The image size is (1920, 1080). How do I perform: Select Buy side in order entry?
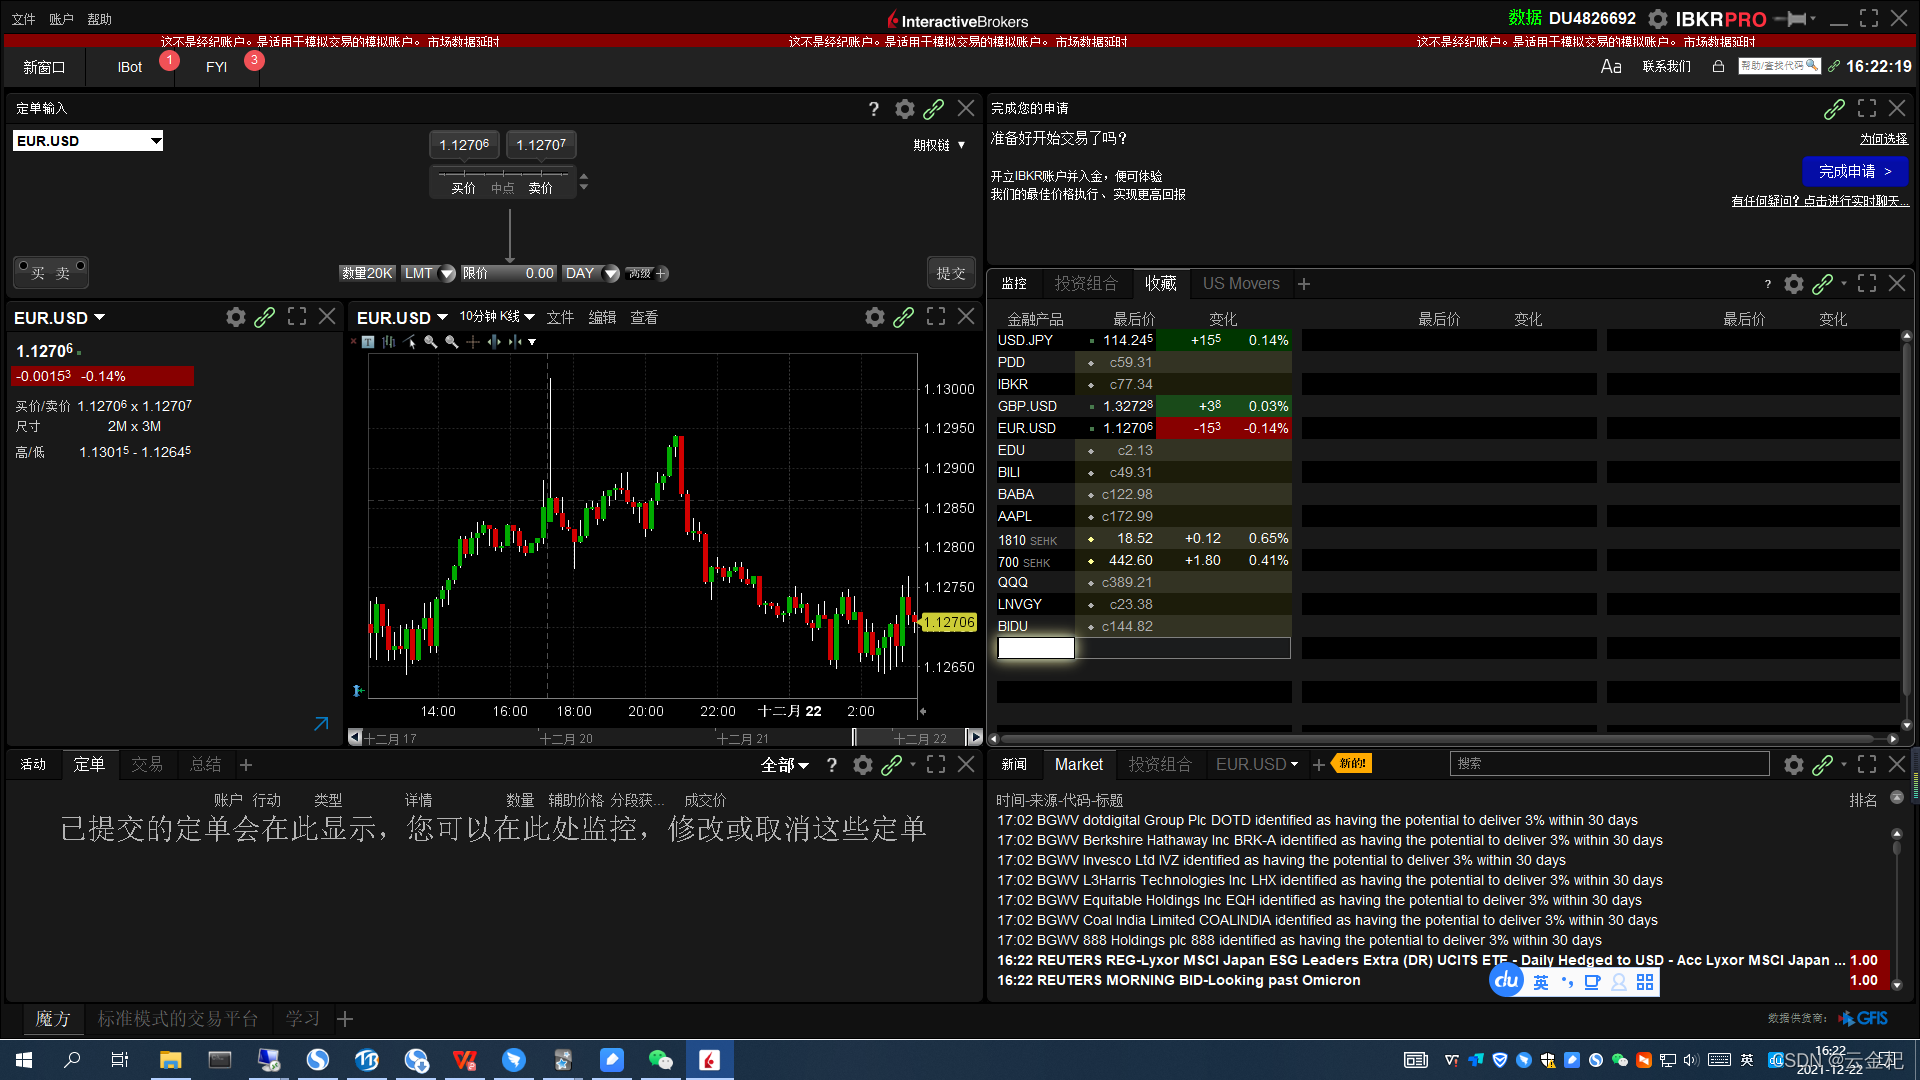coord(35,273)
